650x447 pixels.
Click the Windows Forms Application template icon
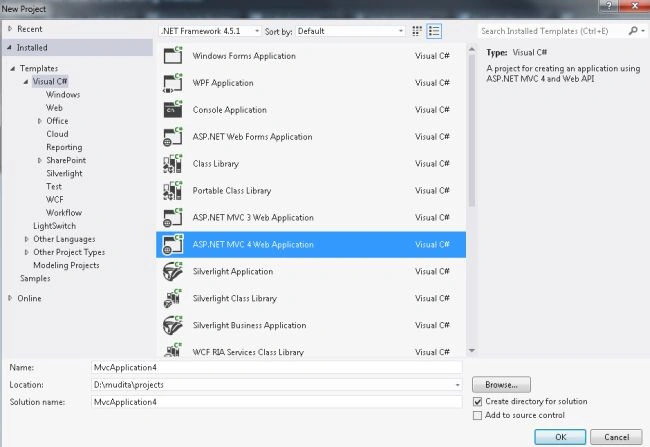click(173, 55)
